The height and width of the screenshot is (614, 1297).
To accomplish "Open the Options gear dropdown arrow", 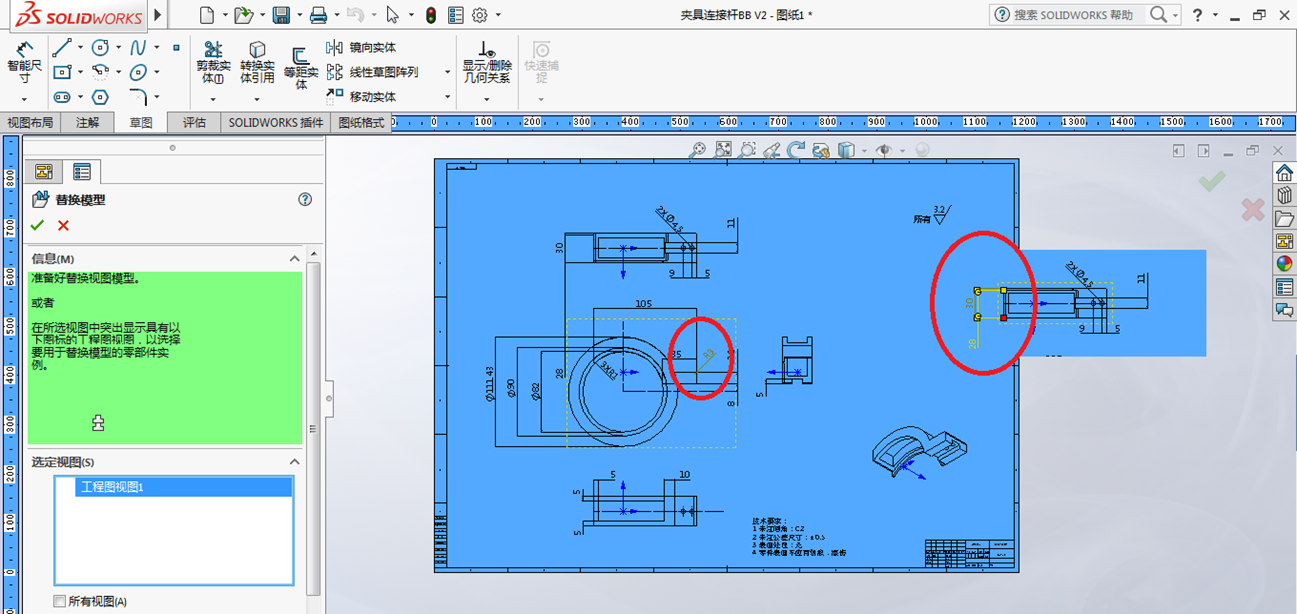I will click(x=498, y=15).
